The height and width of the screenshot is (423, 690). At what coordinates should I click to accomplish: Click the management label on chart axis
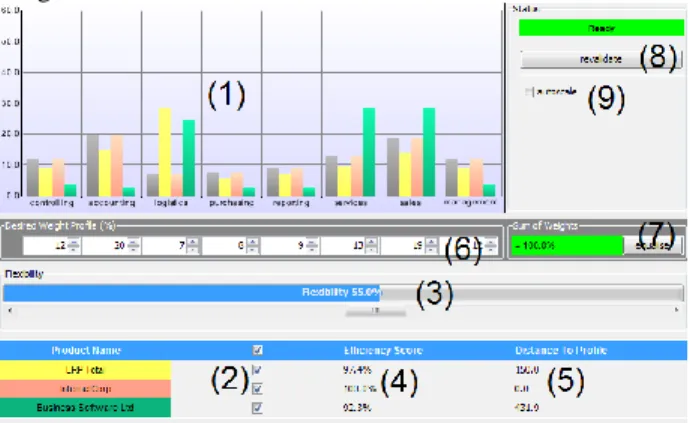coord(470,202)
